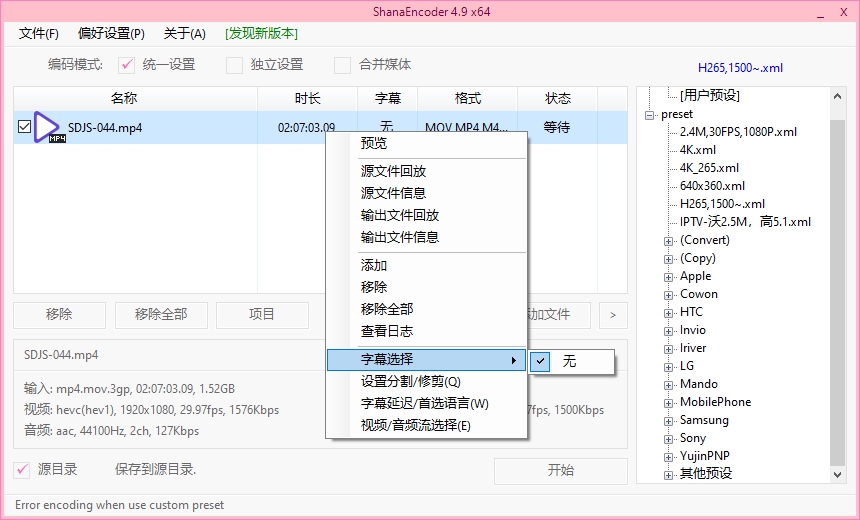This screenshot has width=860, height=520.
Task: Choose 移除全部 in the context menu
Action: (426, 309)
